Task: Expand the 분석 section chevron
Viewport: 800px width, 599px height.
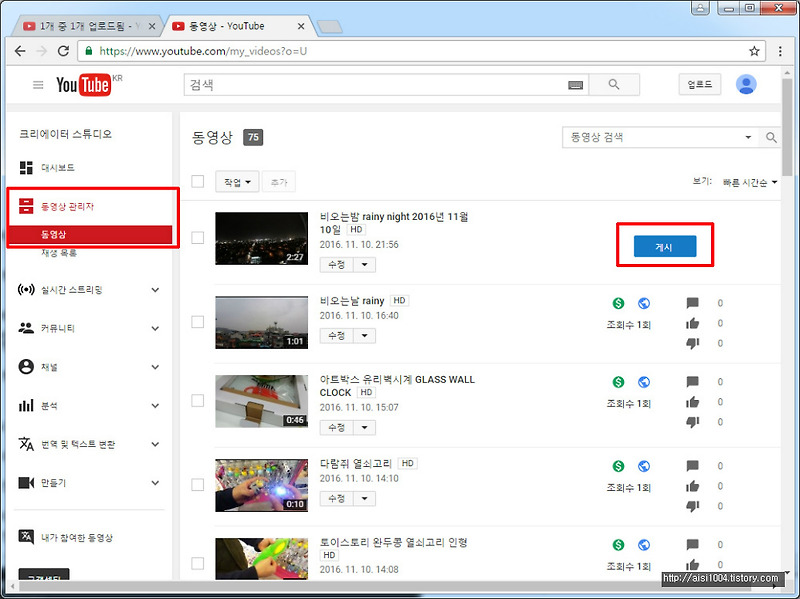Action: [155, 406]
